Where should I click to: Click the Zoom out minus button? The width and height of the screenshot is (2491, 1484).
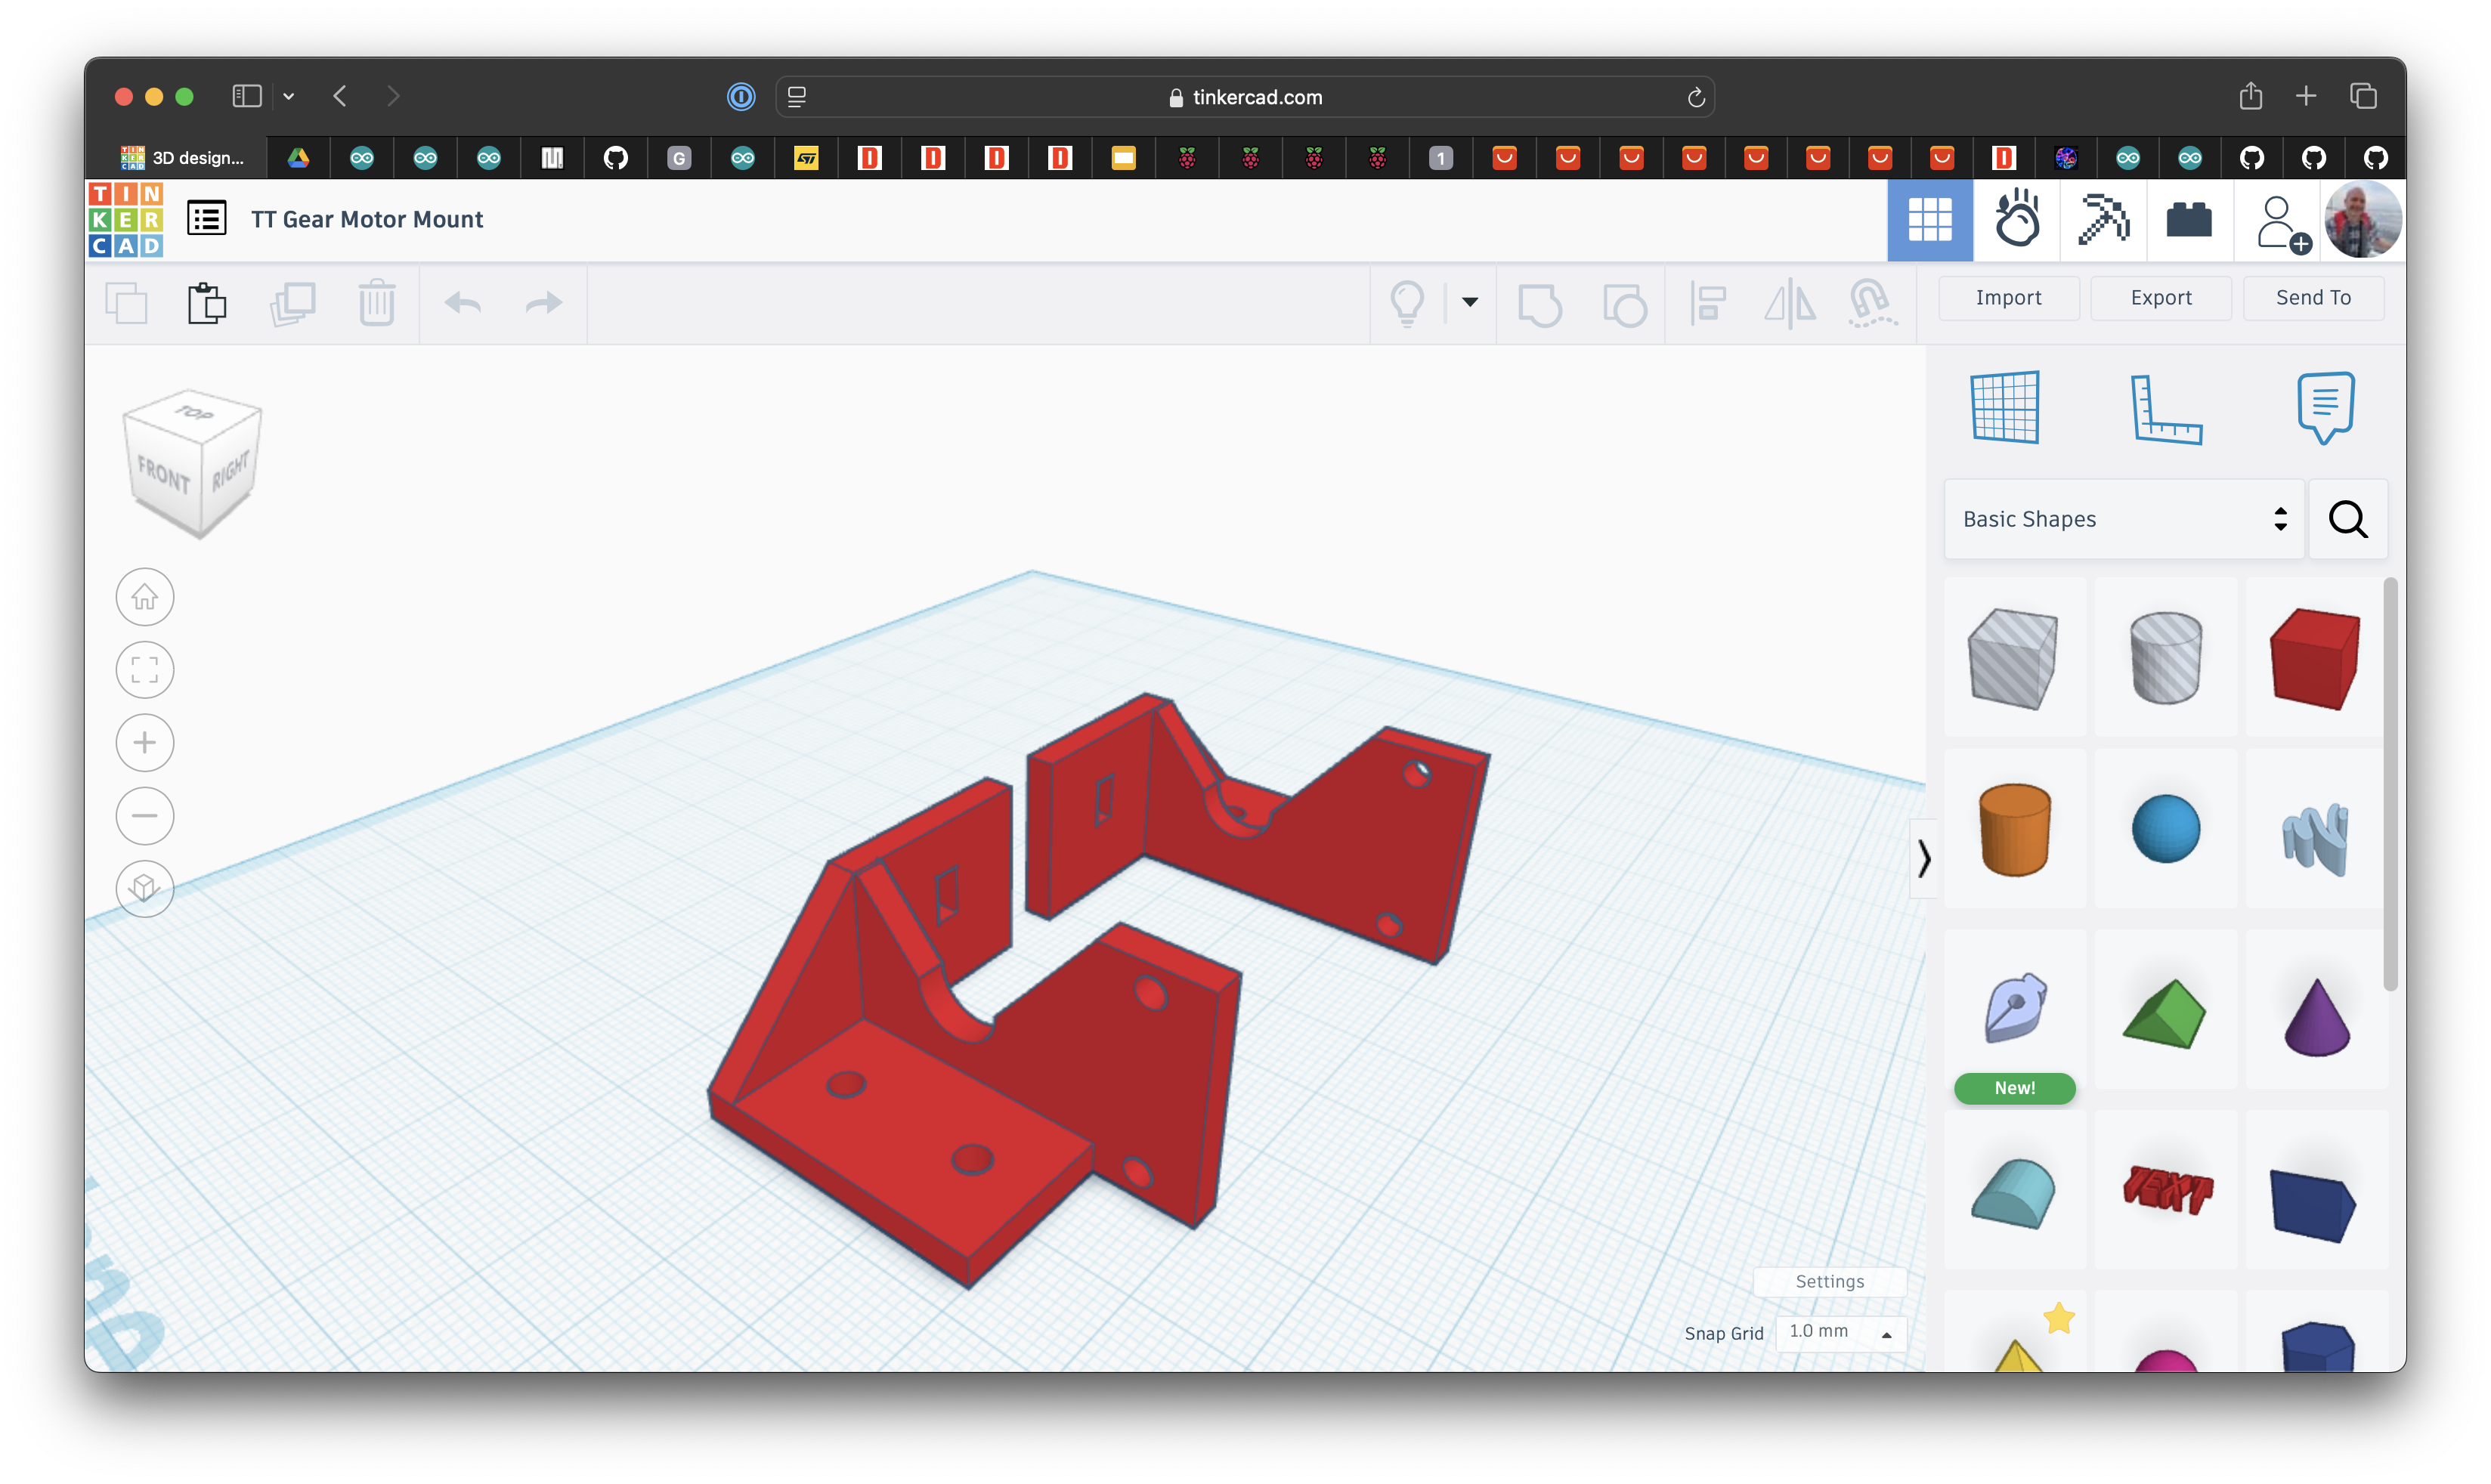[145, 816]
